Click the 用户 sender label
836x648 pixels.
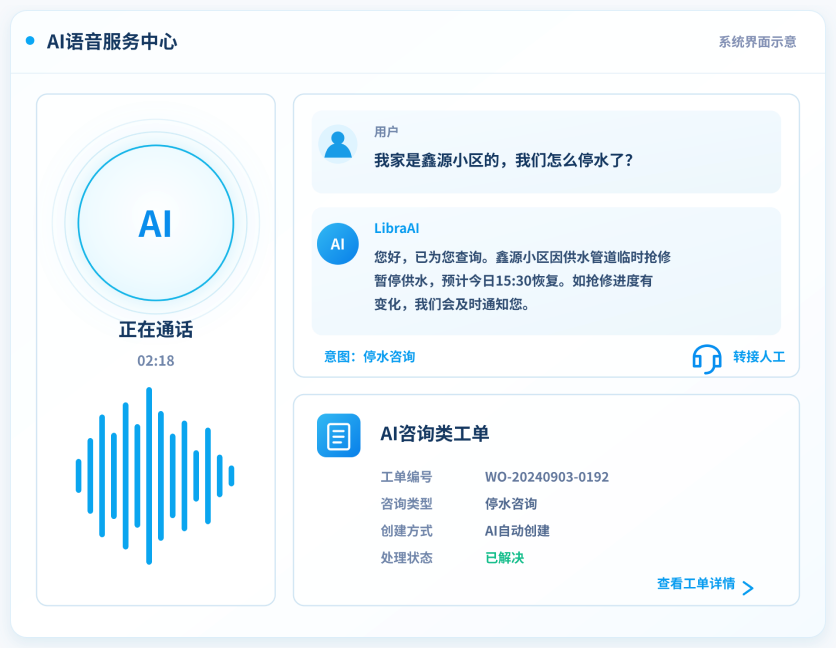[x=386, y=132]
